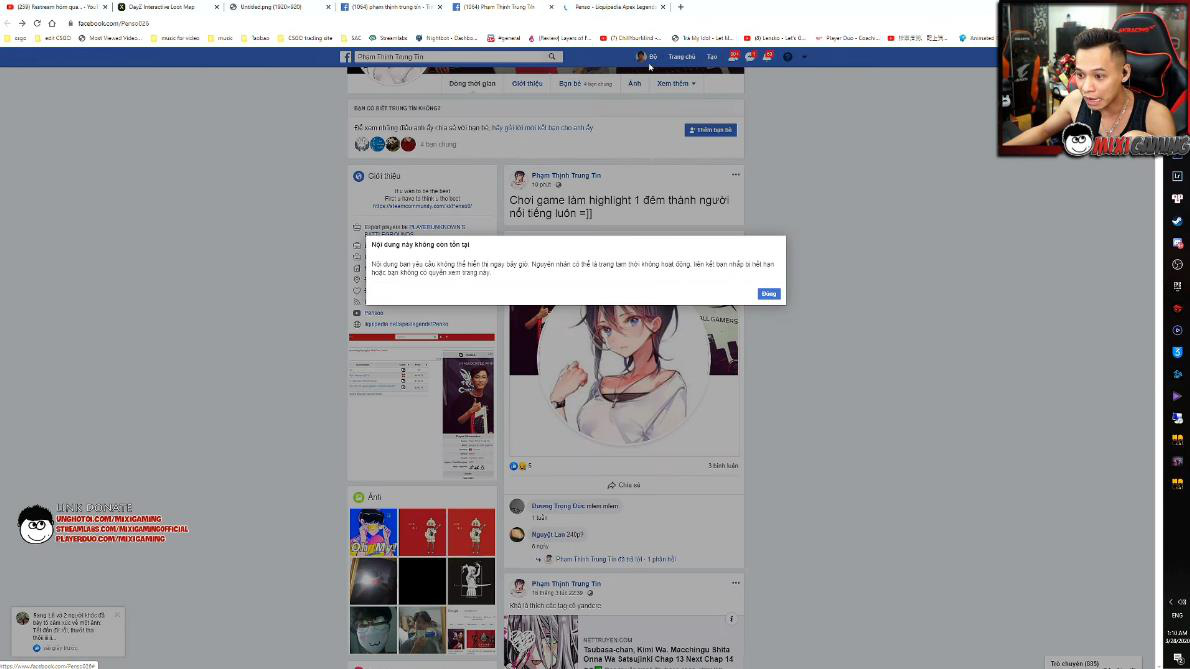Click the Facebook logo icon
The image size is (1190, 669).
[346, 57]
